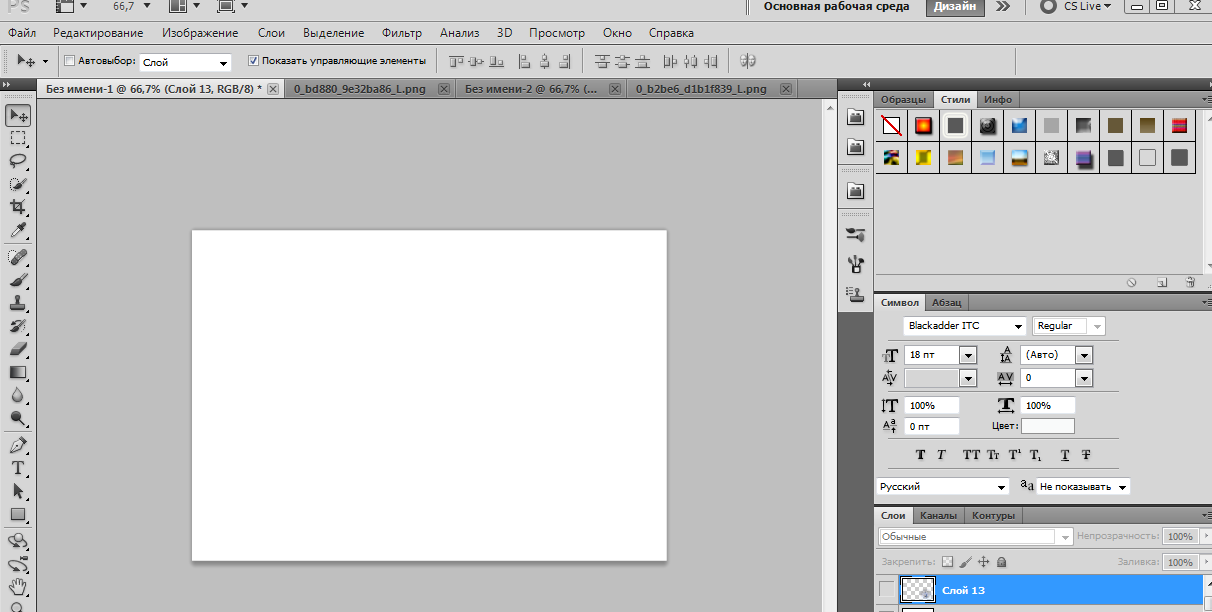Toggle All Caps (TT) text style
This screenshot has width=1212, height=612.
click(x=971, y=454)
